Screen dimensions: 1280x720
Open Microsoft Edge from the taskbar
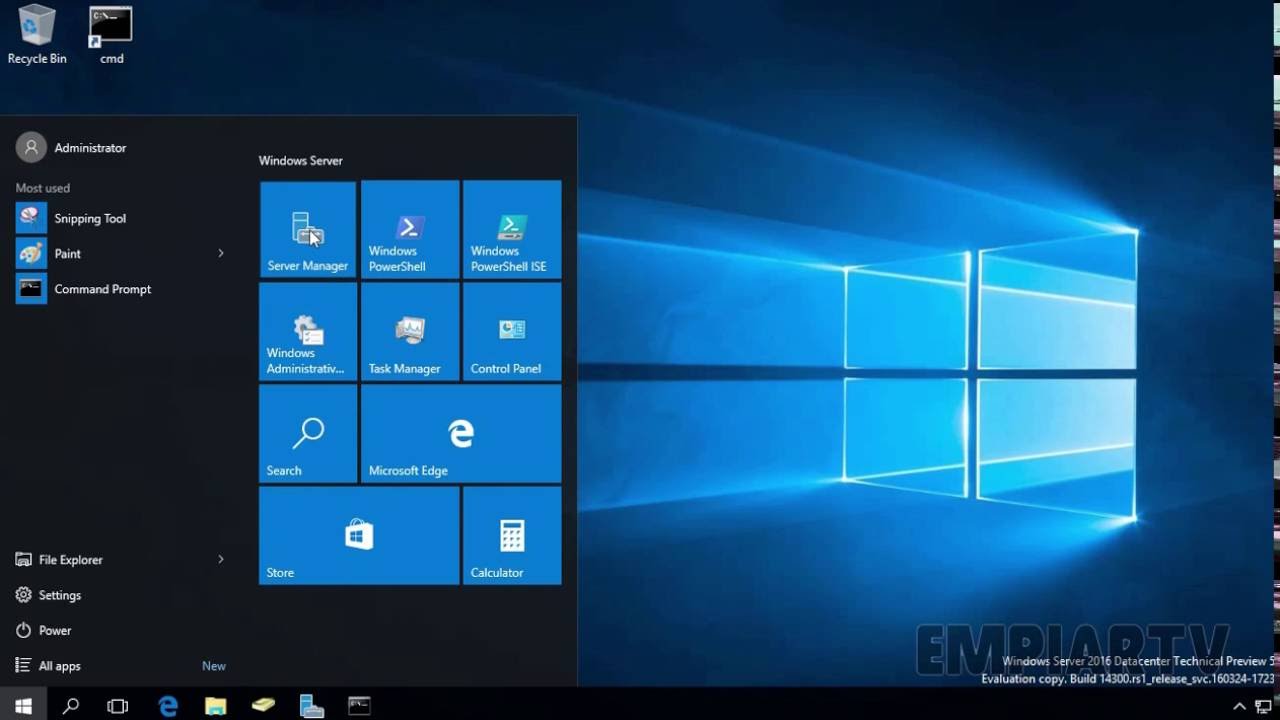(168, 706)
